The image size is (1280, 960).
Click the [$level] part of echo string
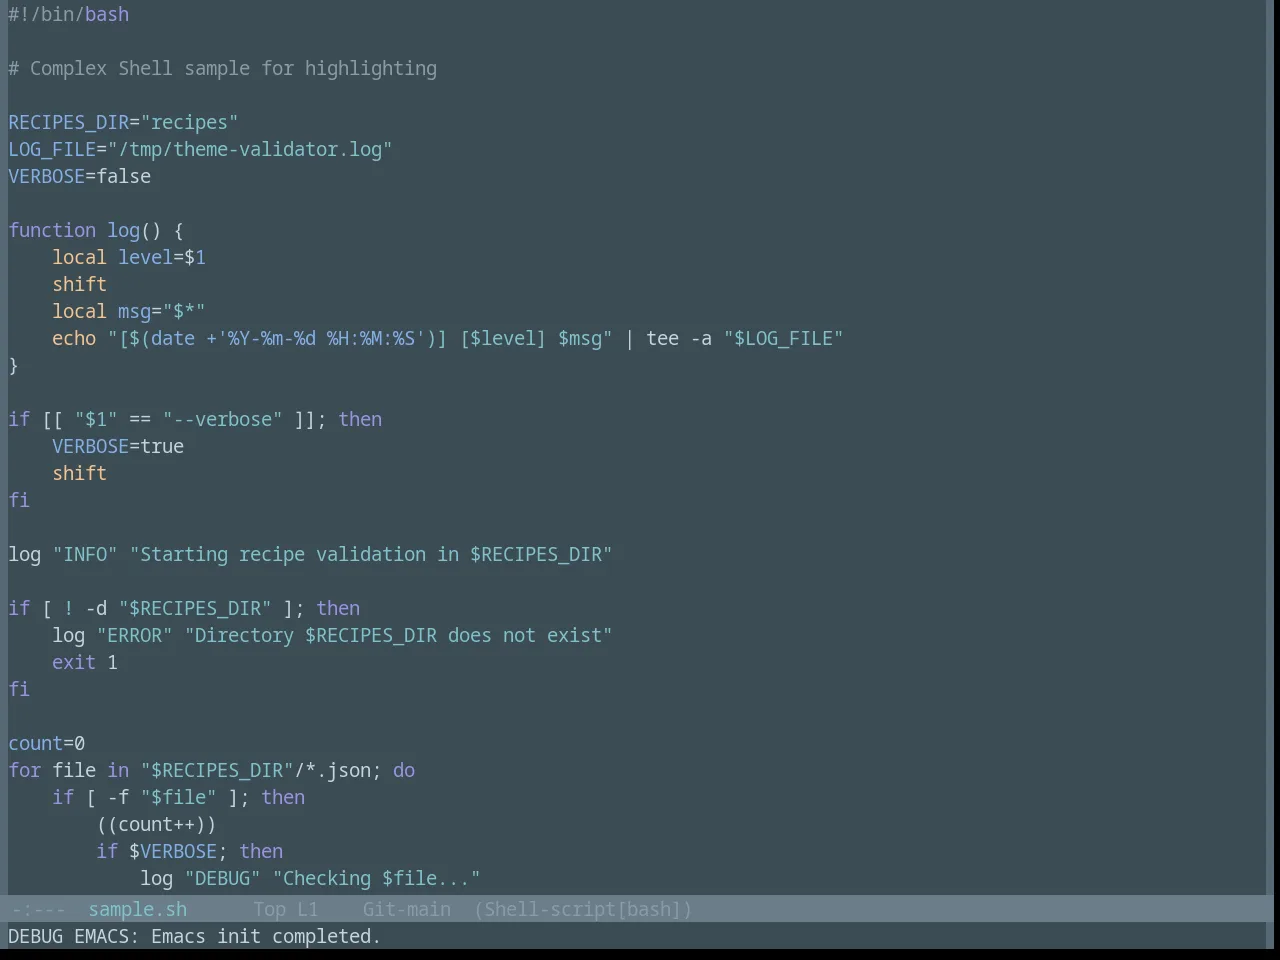coord(503,338)
